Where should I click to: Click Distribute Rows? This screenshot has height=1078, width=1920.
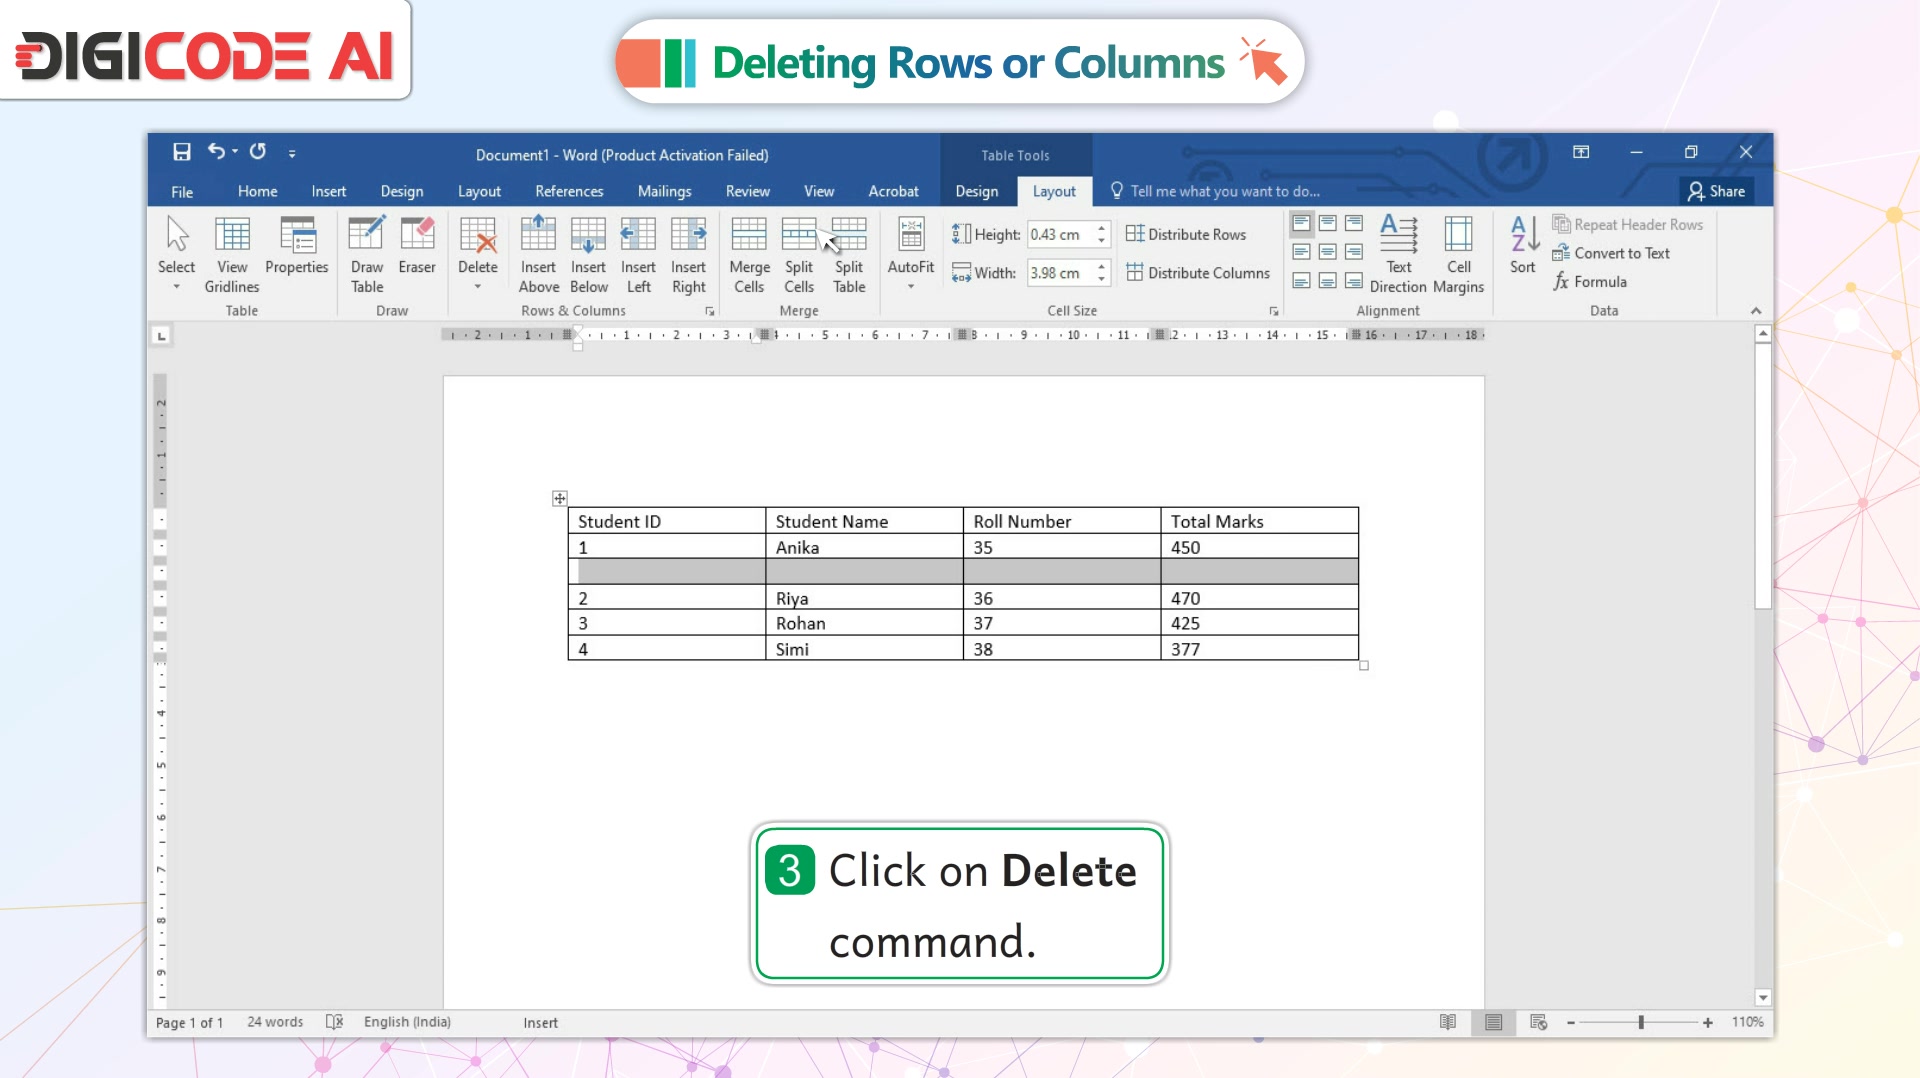click(1186, 234)
